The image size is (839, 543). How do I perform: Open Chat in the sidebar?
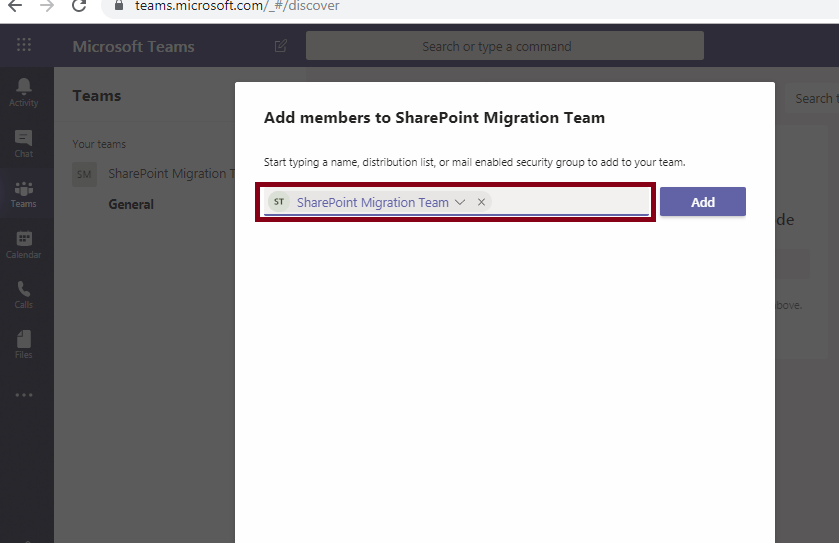point(24,144)
